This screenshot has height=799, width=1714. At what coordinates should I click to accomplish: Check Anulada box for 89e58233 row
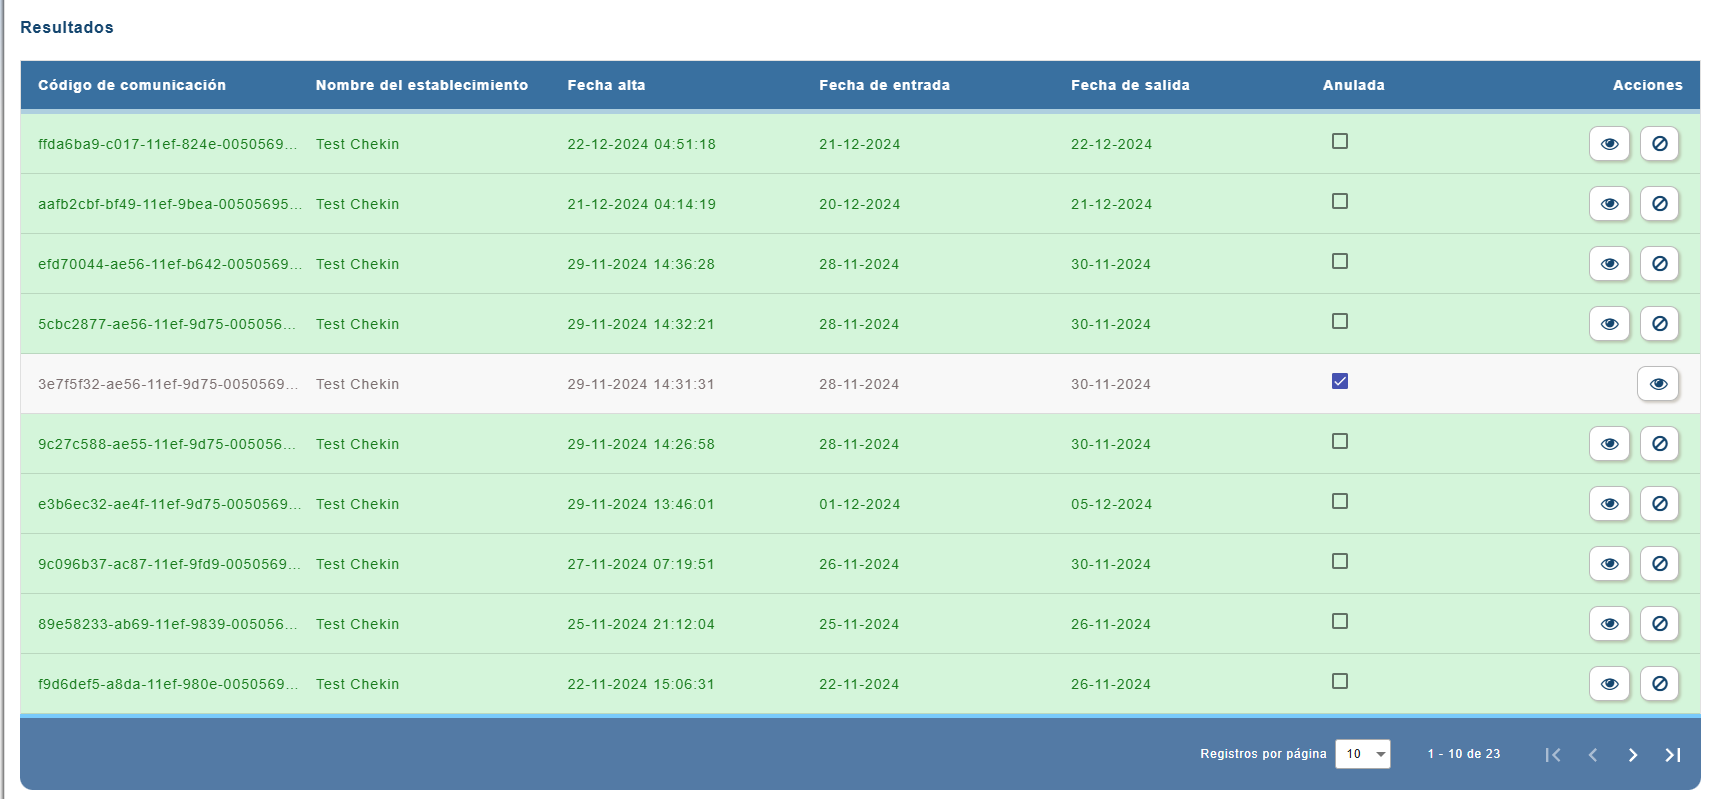(1340, 621)
